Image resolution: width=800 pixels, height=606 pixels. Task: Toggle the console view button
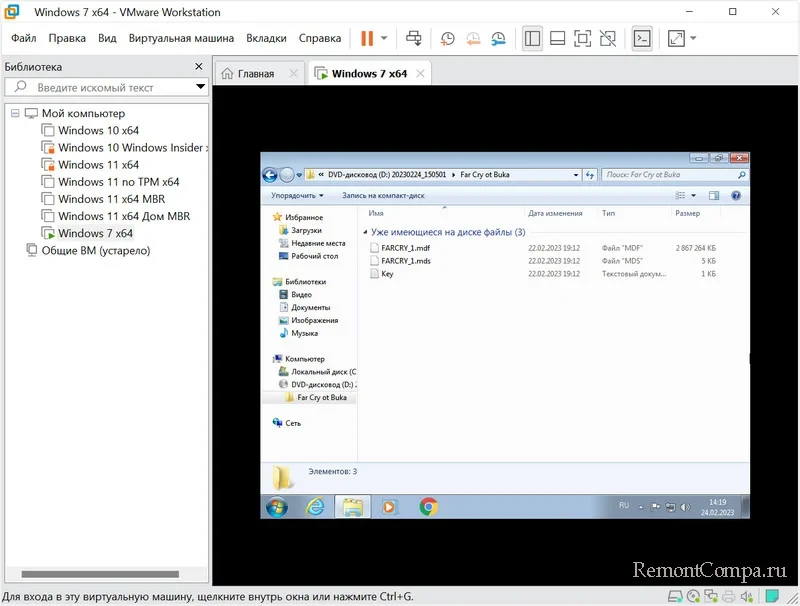(641, 38)
